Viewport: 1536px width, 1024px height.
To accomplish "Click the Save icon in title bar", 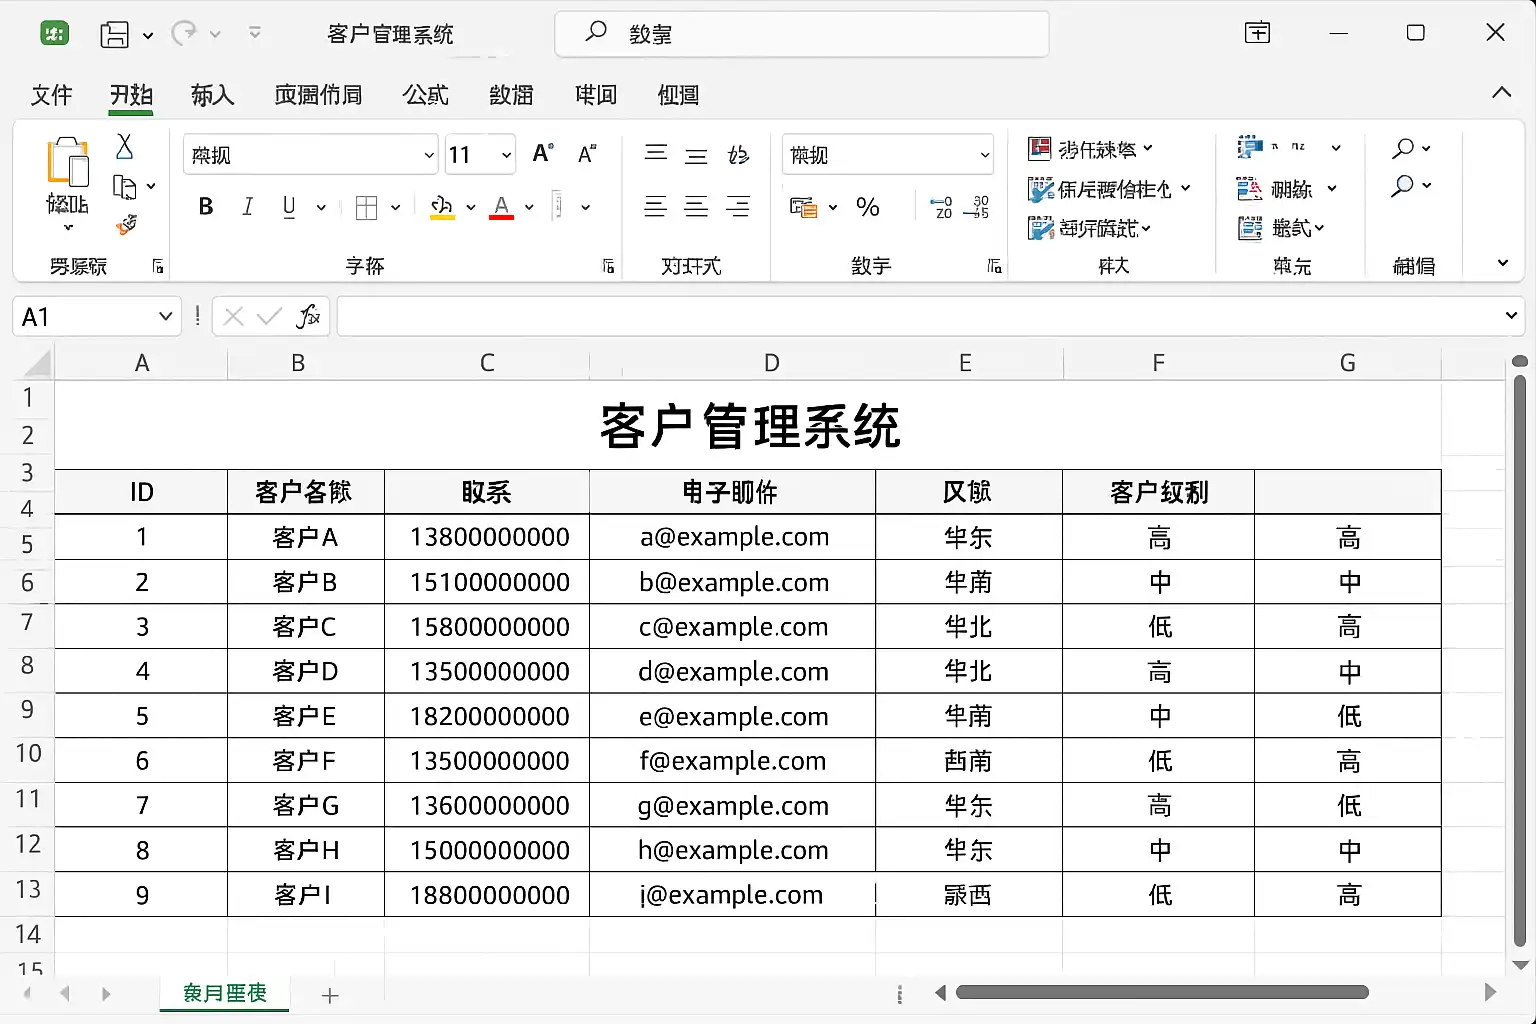I will (x=115, y=34).
